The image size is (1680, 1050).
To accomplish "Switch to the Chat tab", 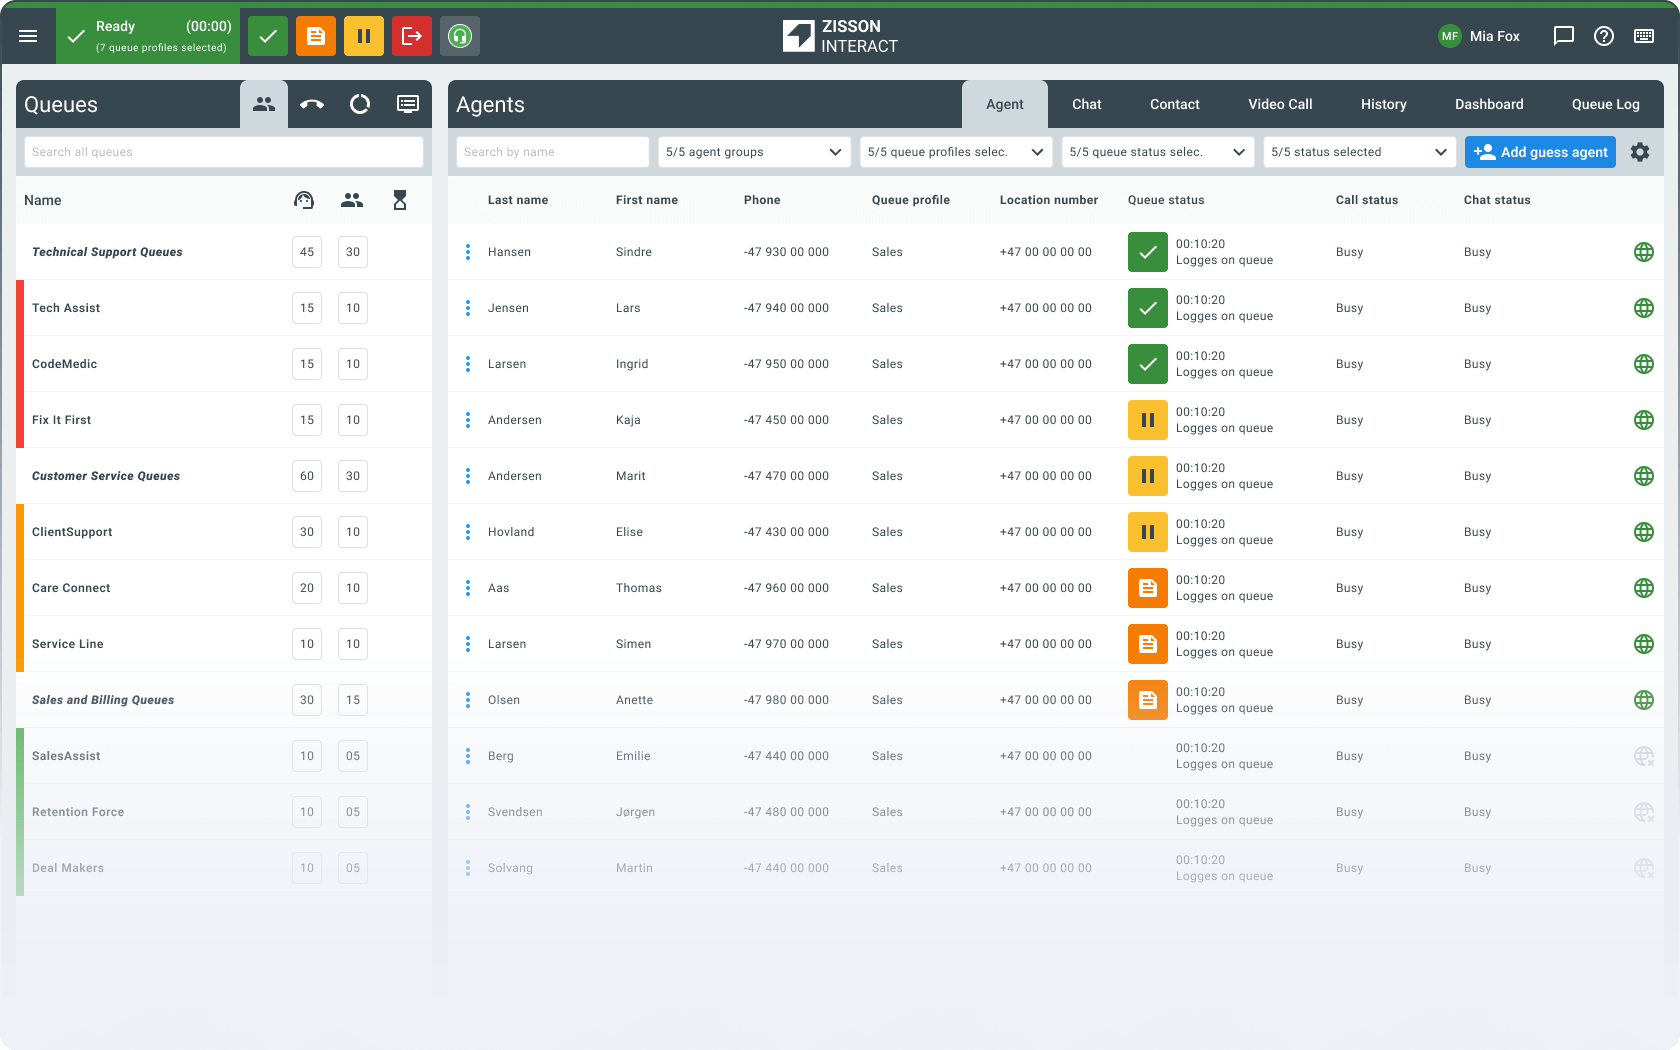I will pos(1087,104).
